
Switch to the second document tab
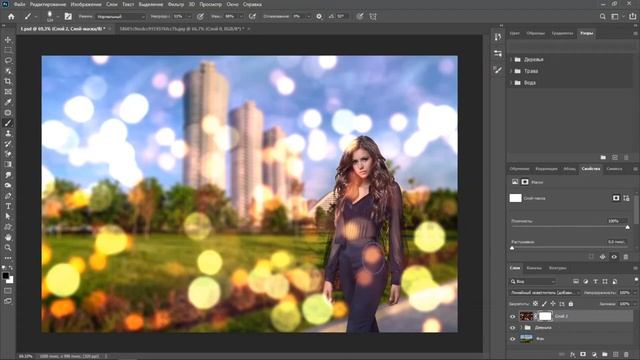click(182, 29)
